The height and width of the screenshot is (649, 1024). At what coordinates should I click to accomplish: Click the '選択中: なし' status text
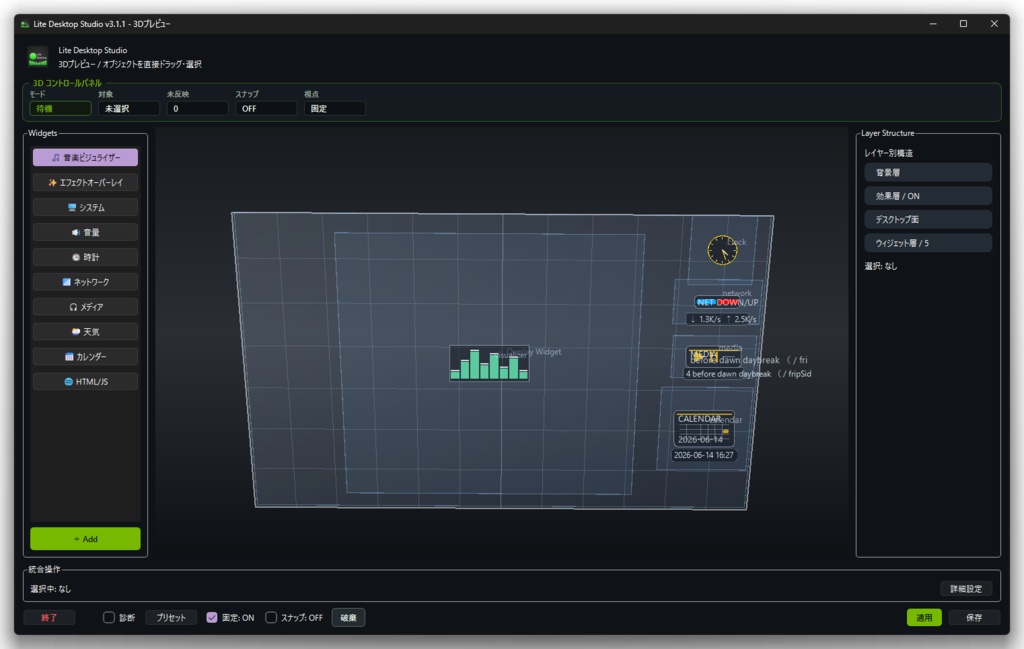click(51, 589)
